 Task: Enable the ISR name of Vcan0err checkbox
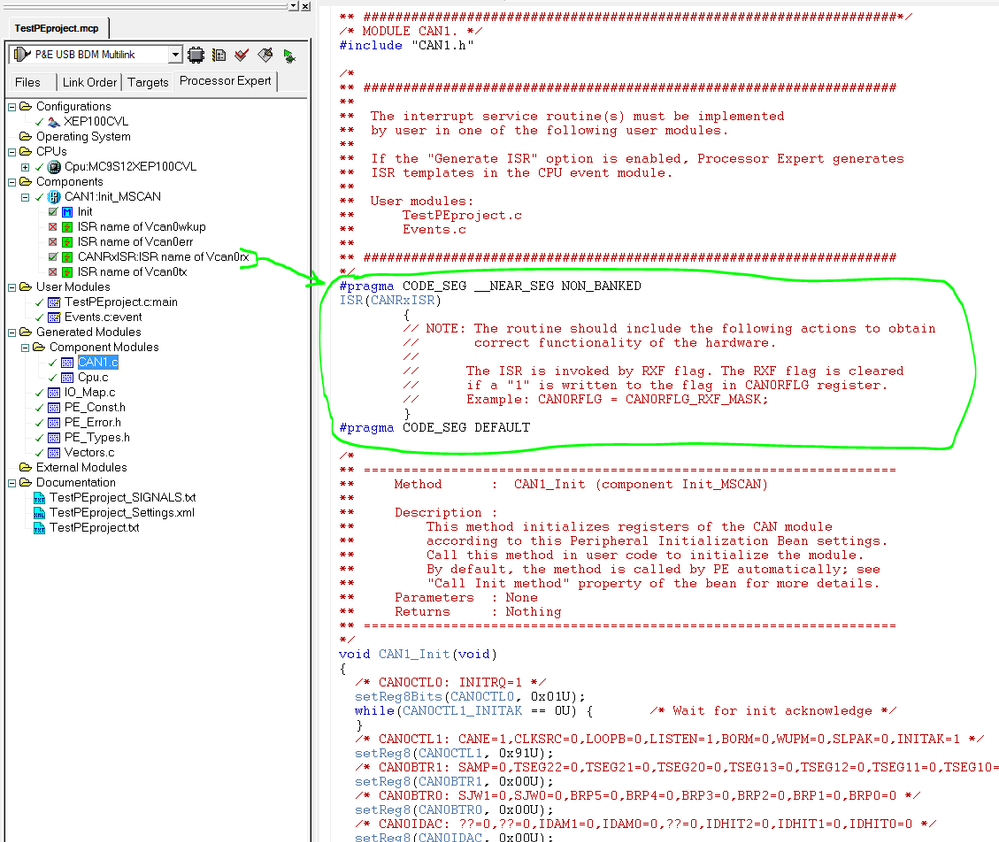pos(53,242)
